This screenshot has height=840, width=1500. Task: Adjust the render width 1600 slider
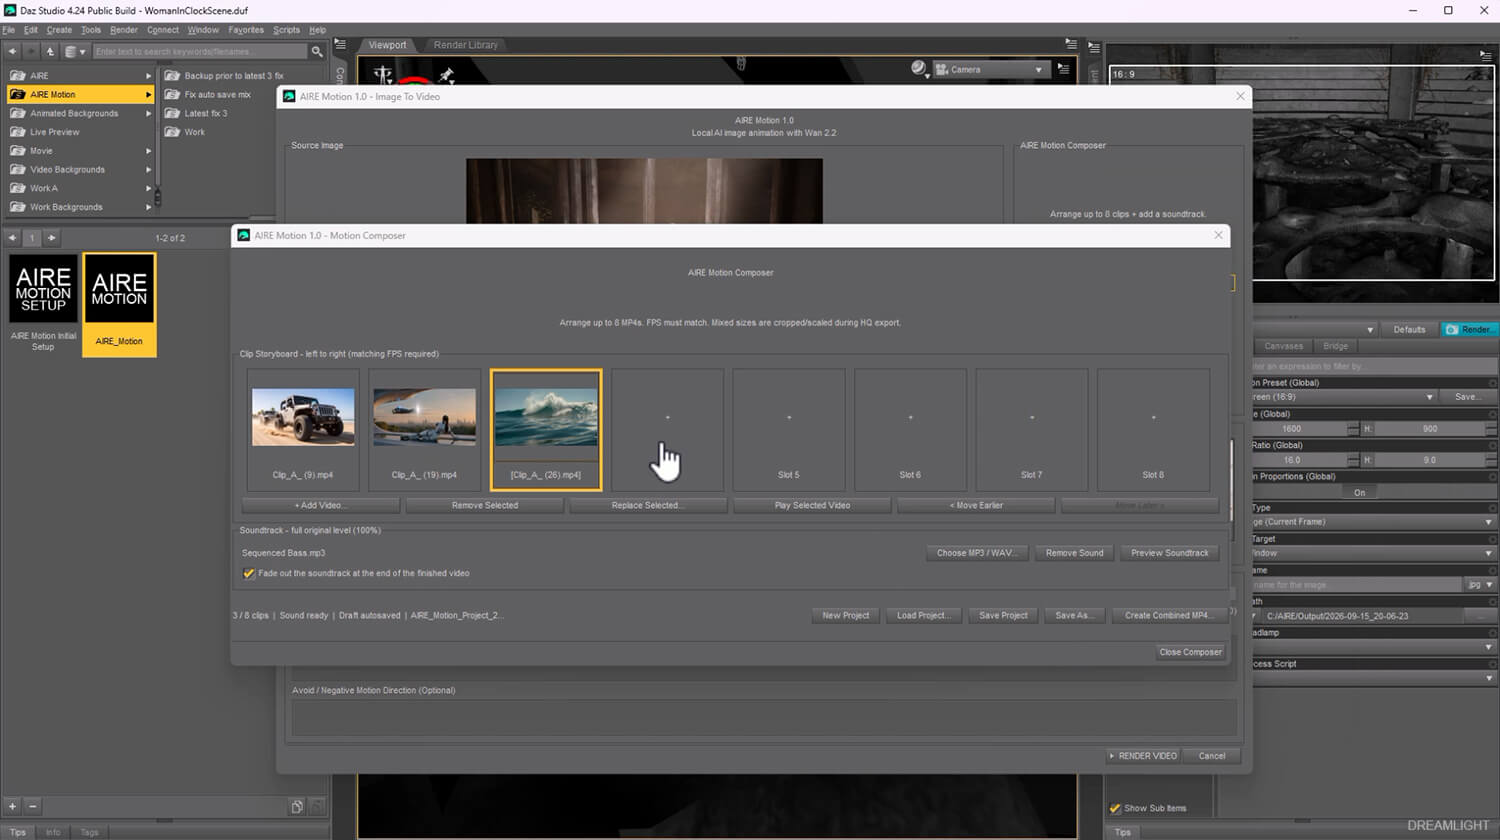point(1300,429)
